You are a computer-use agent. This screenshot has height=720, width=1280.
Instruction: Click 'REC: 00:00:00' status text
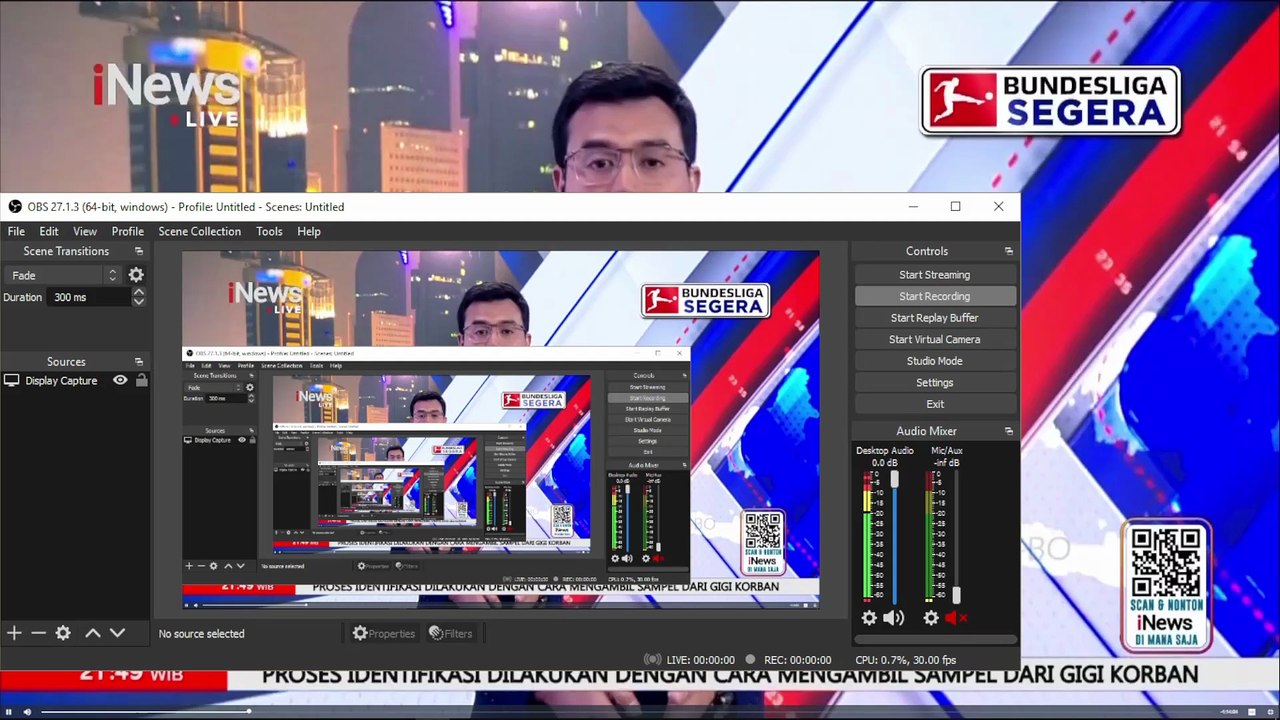point(797,660)
